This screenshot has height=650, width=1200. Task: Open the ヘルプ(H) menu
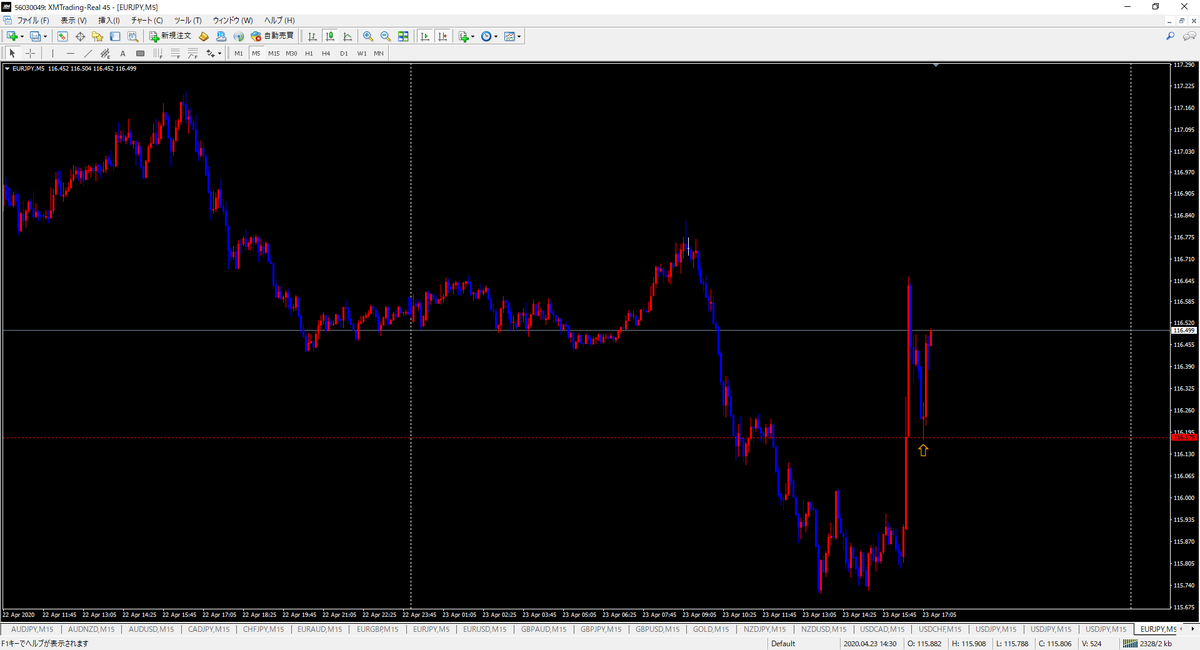pos(279,20)
